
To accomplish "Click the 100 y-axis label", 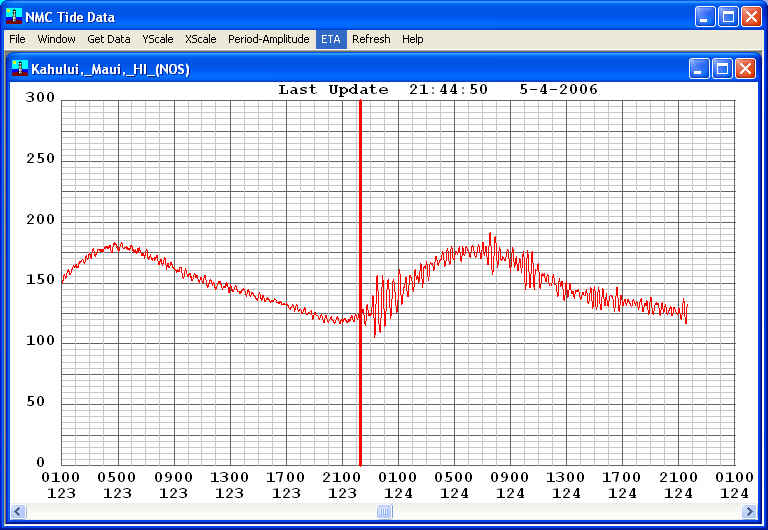I will (x=41, y=340).
